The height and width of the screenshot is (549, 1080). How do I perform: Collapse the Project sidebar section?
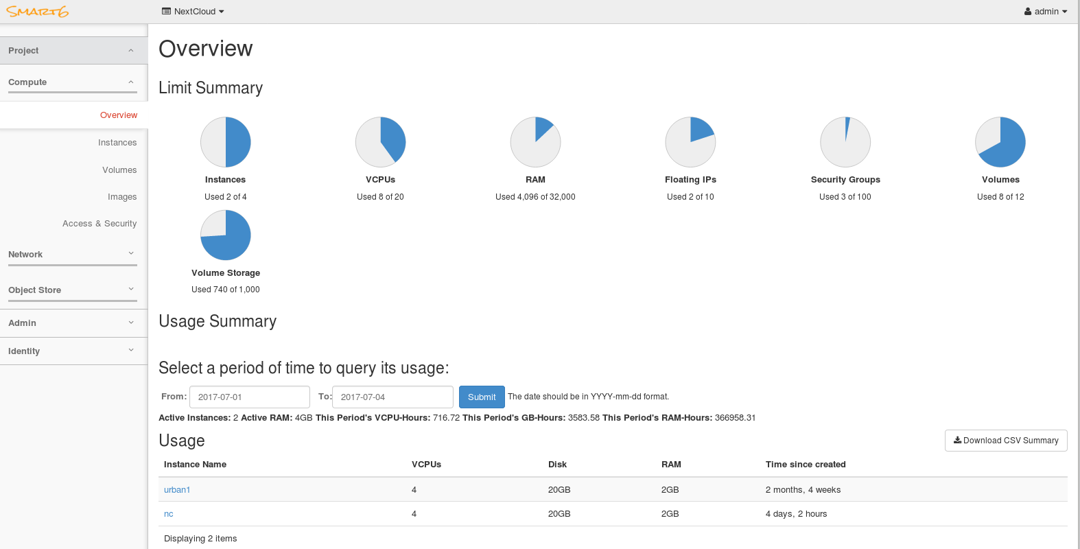tap(73, 50)
